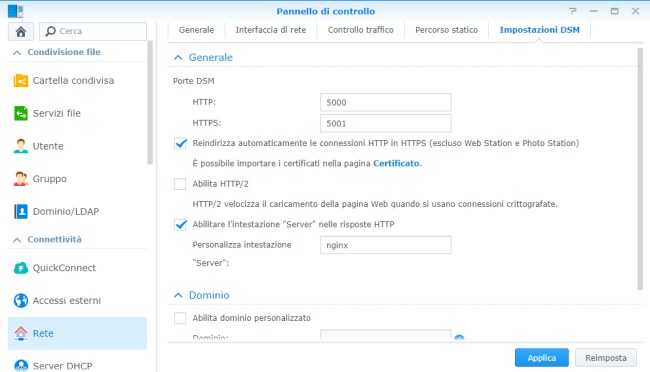This screenshot has height=372, width=650.
Task: Collapse the Dominio section chevron
Action: (178, 295)
